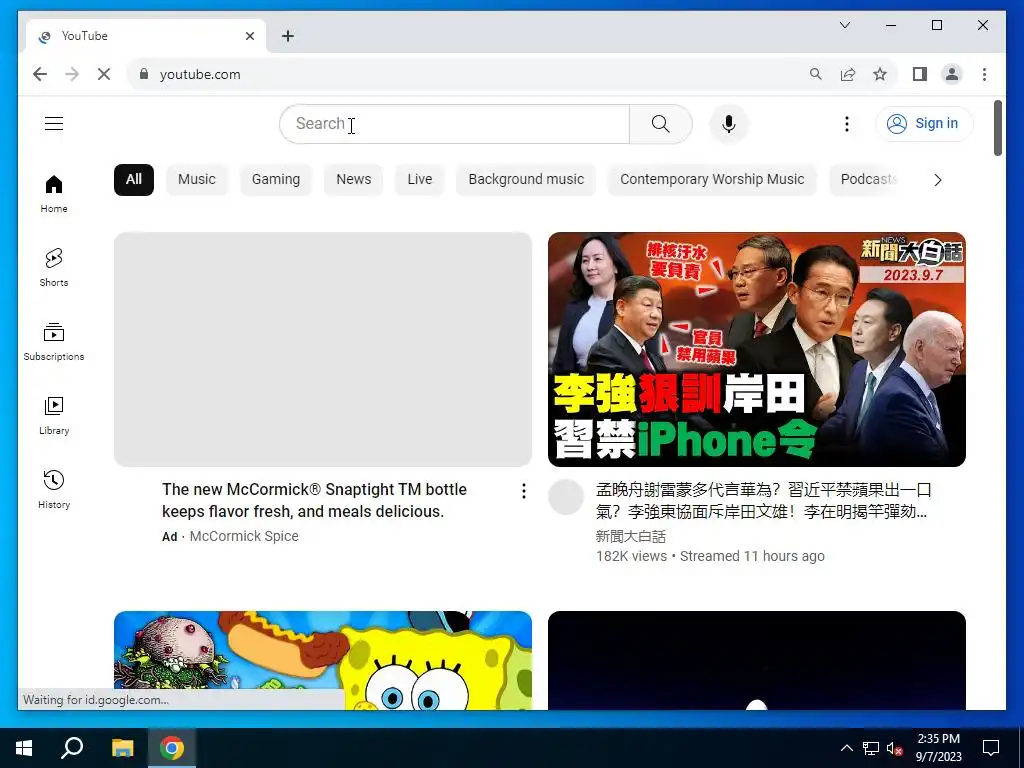Open 新聞大白話 channel name link

click(x=630, y=537)
